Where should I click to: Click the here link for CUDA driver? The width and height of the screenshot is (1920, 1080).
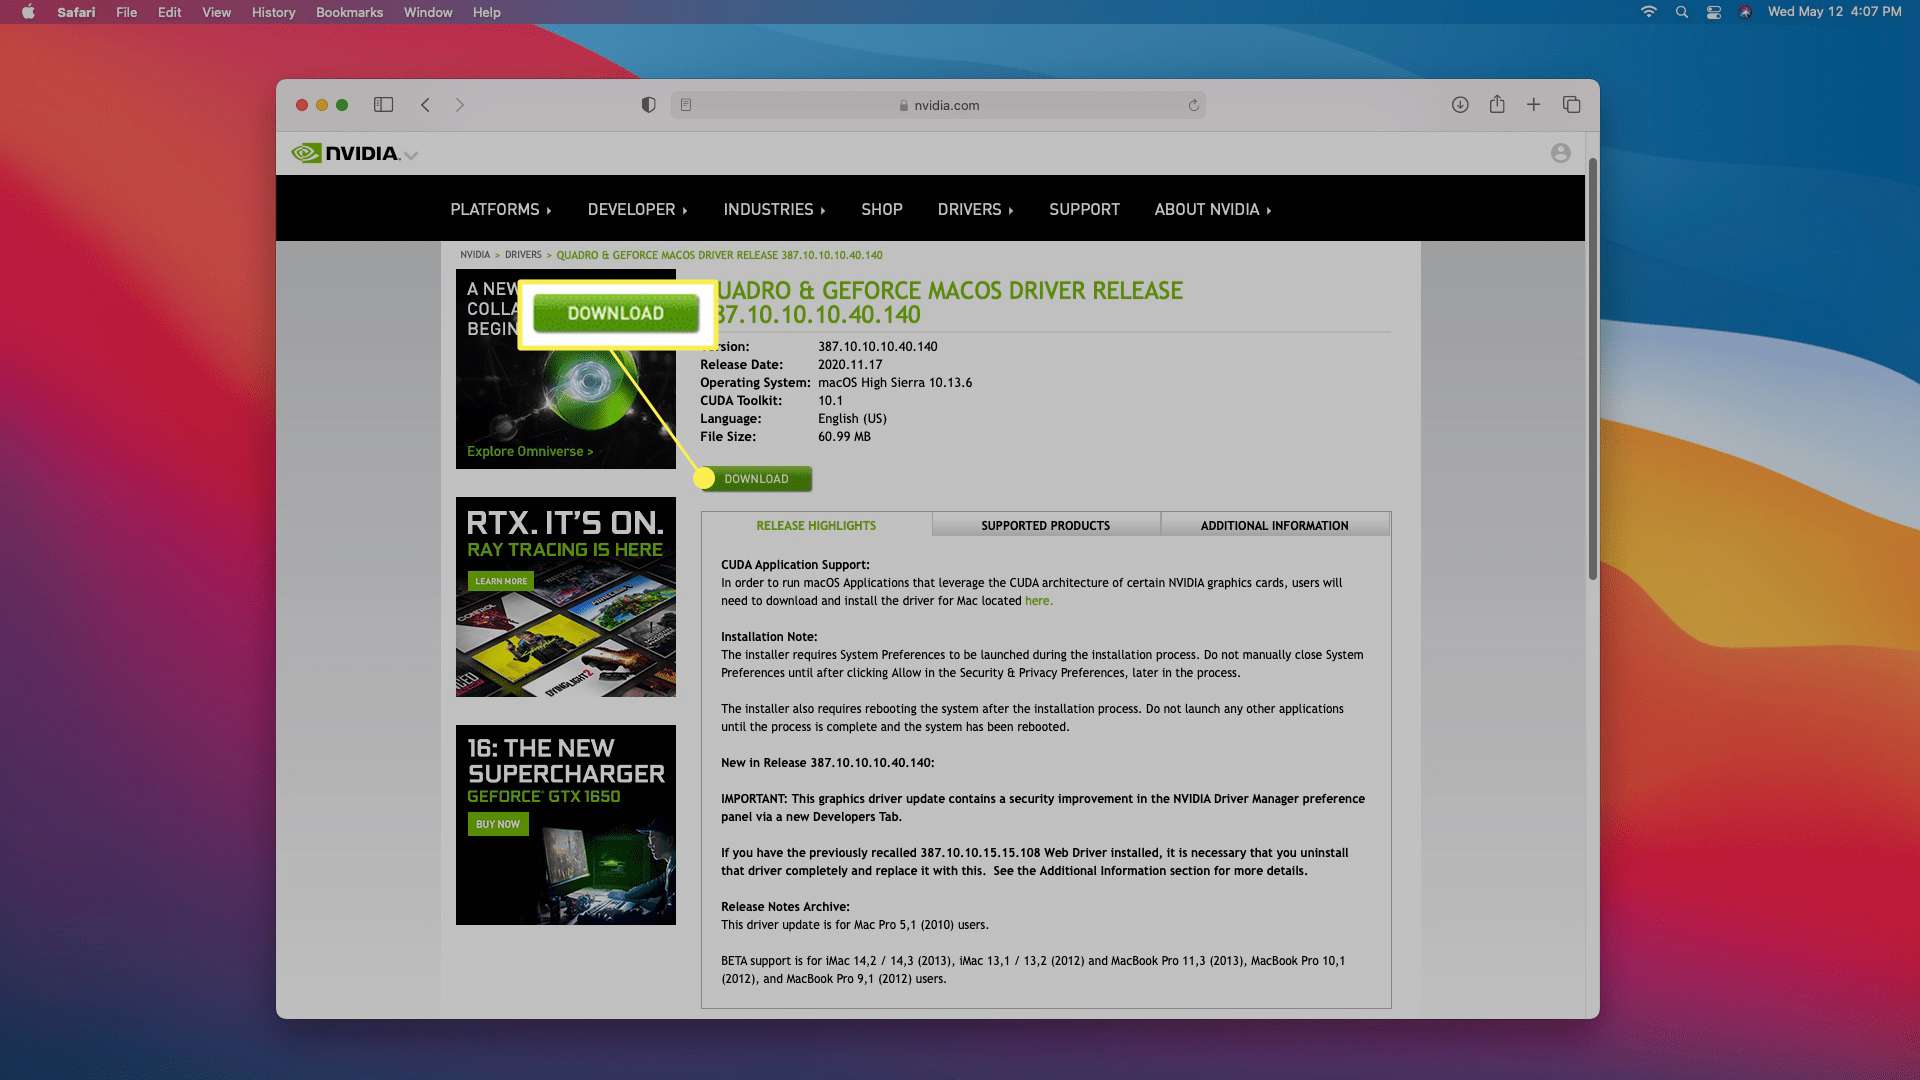[1038, 600]
